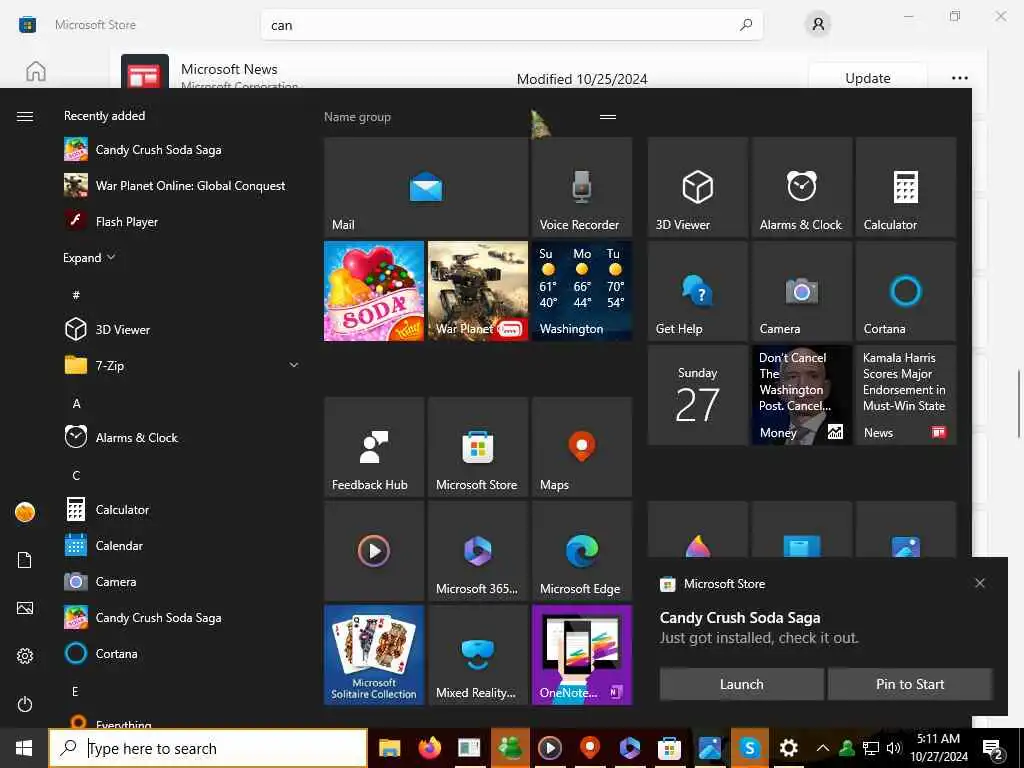
Task: Open the Documents shortcut in Start sidebar
Action: pyautogui.click(x=25, y=560)
